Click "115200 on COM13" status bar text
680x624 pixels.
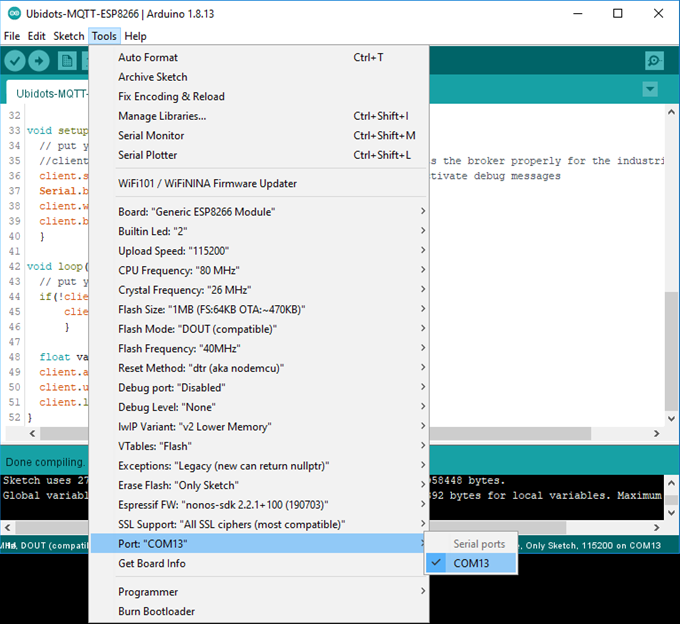[621, 546]
